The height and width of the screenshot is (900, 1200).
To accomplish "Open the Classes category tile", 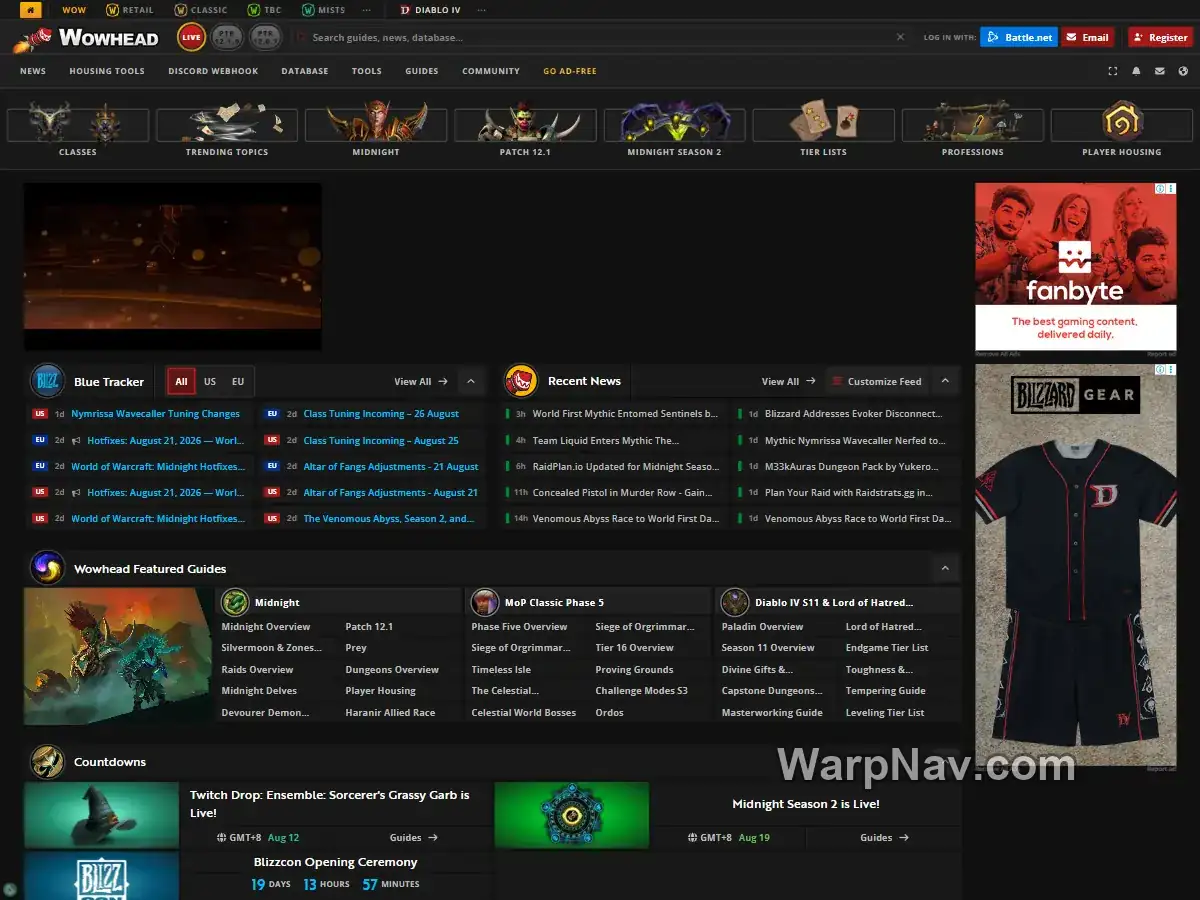I will click(x=78, y=129).
